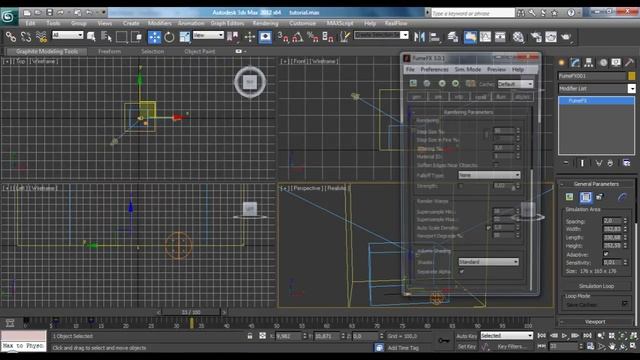Activate the Select and Scale tool
The height and width of the screenshot is (360, 640).
[184, 37]
